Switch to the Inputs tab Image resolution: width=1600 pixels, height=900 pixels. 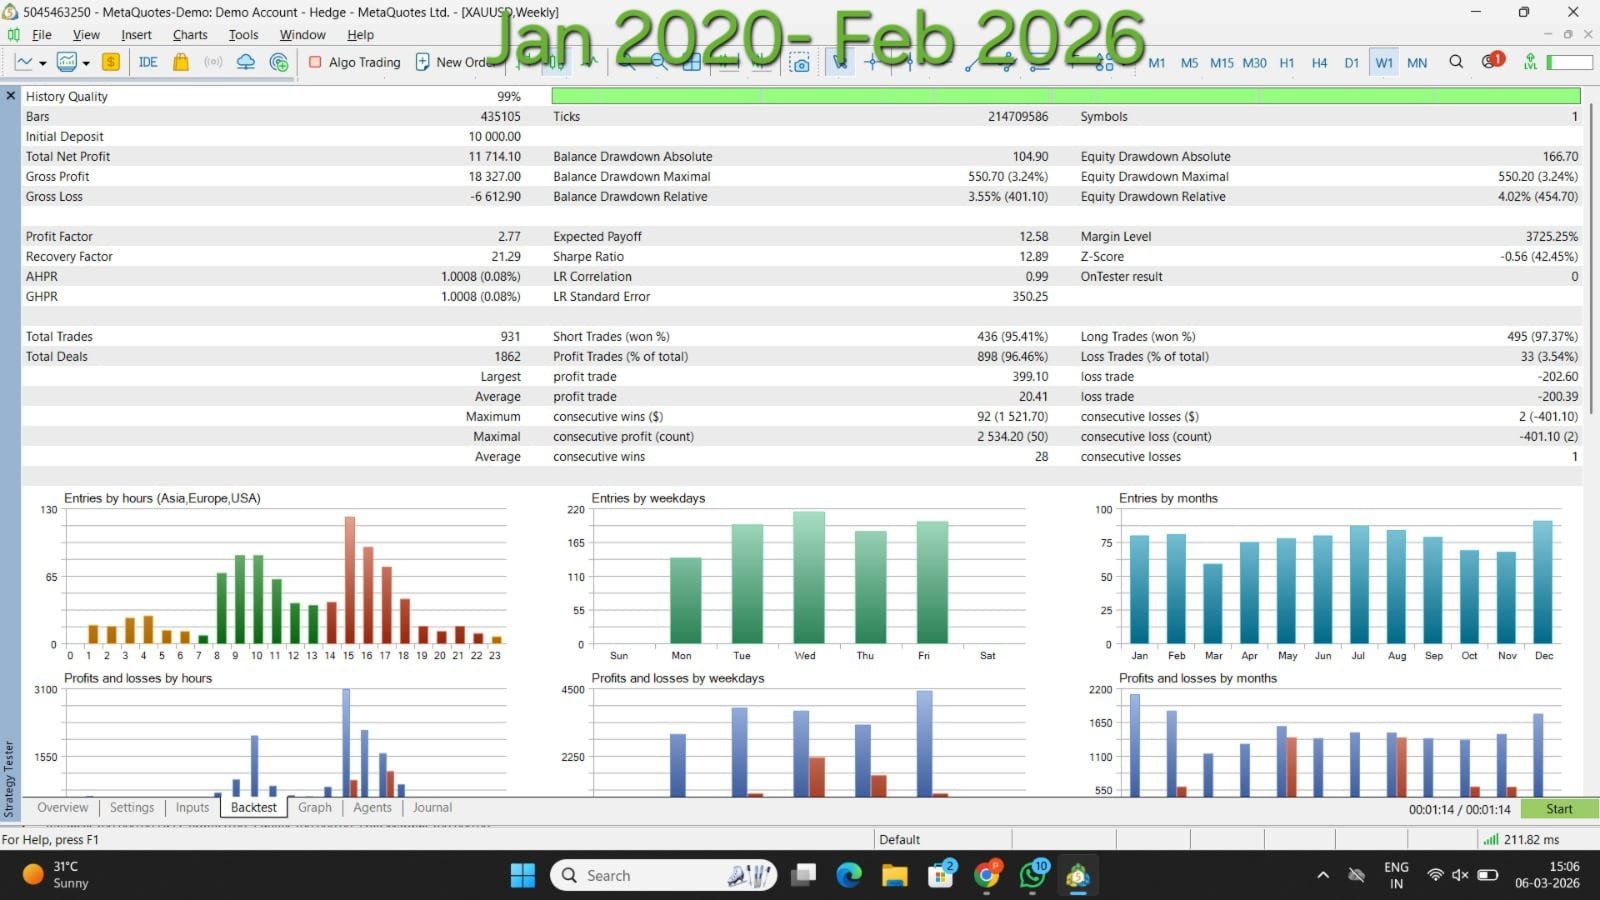click(x=192, y=808)
